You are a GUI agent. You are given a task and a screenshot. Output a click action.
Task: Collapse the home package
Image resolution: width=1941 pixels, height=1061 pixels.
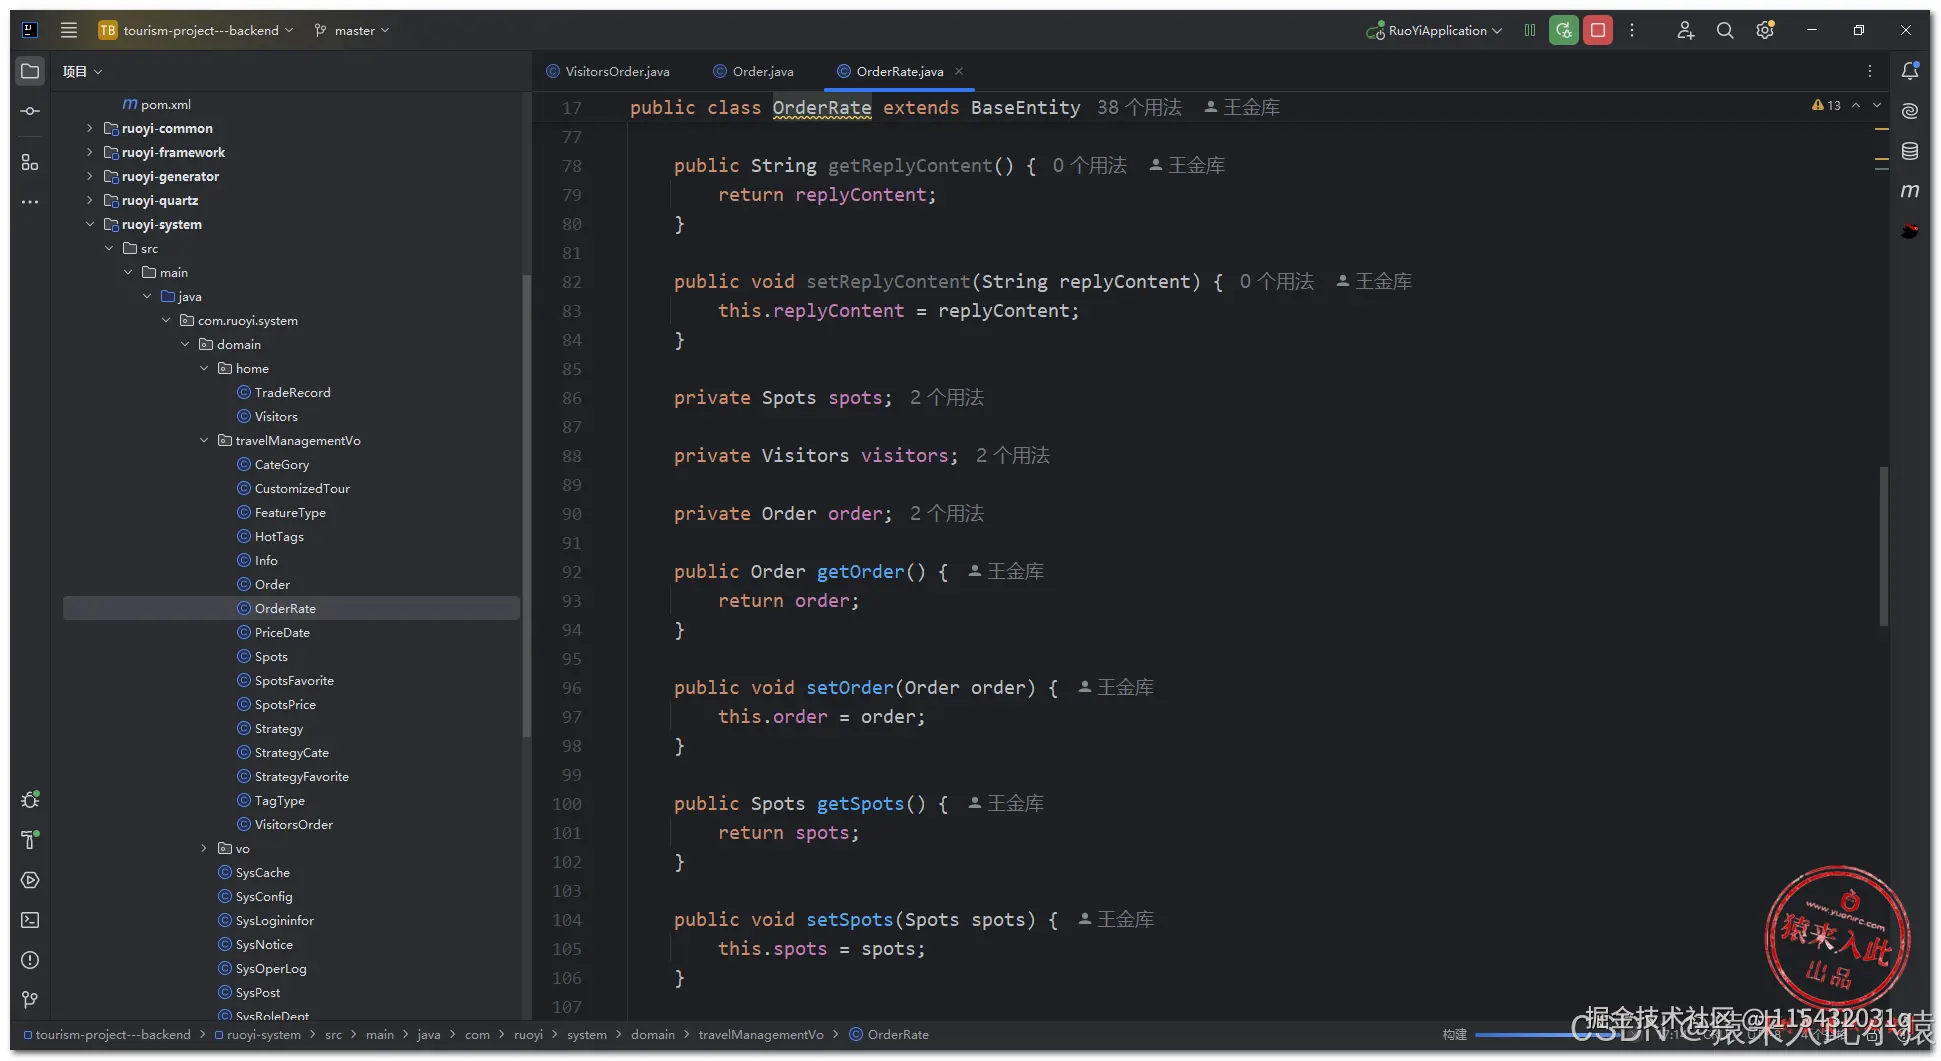point(204,368)
